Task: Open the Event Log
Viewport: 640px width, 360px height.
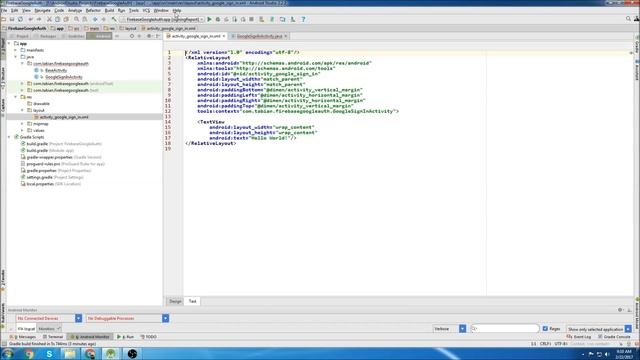Action: pos(579,337)
